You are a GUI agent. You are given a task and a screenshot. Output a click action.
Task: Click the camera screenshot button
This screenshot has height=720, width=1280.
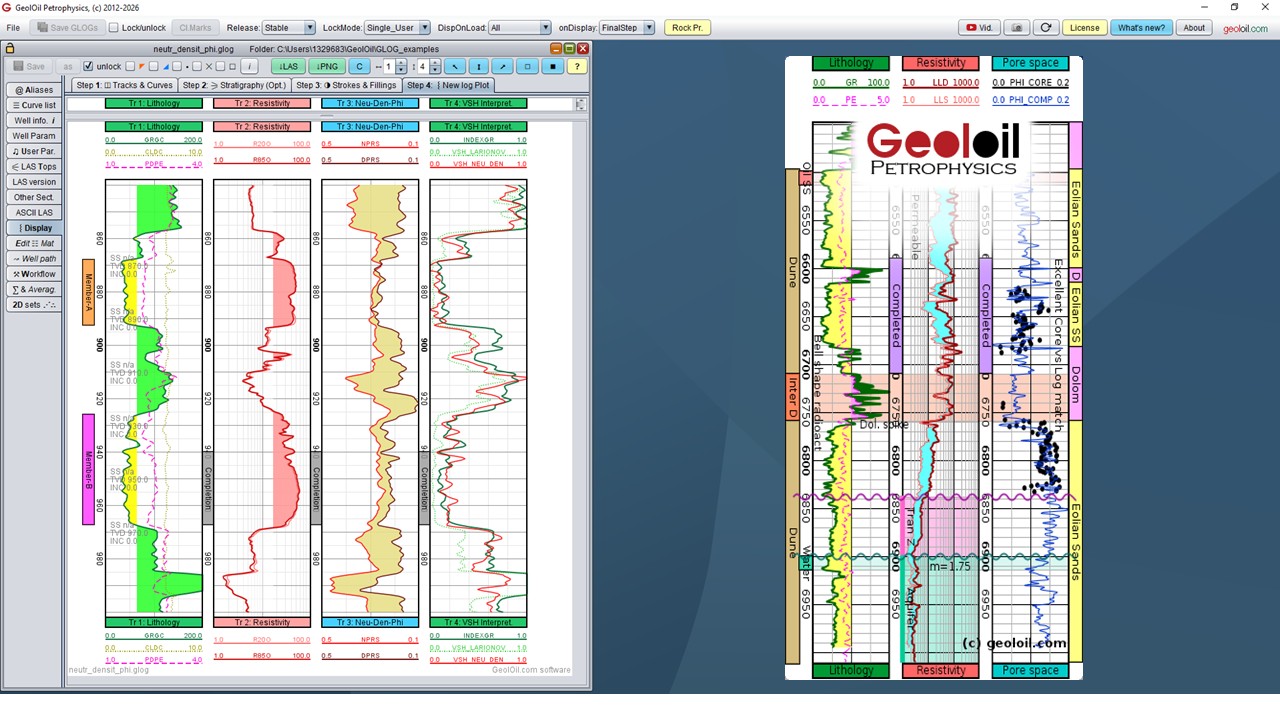[x=1018, y=28]
